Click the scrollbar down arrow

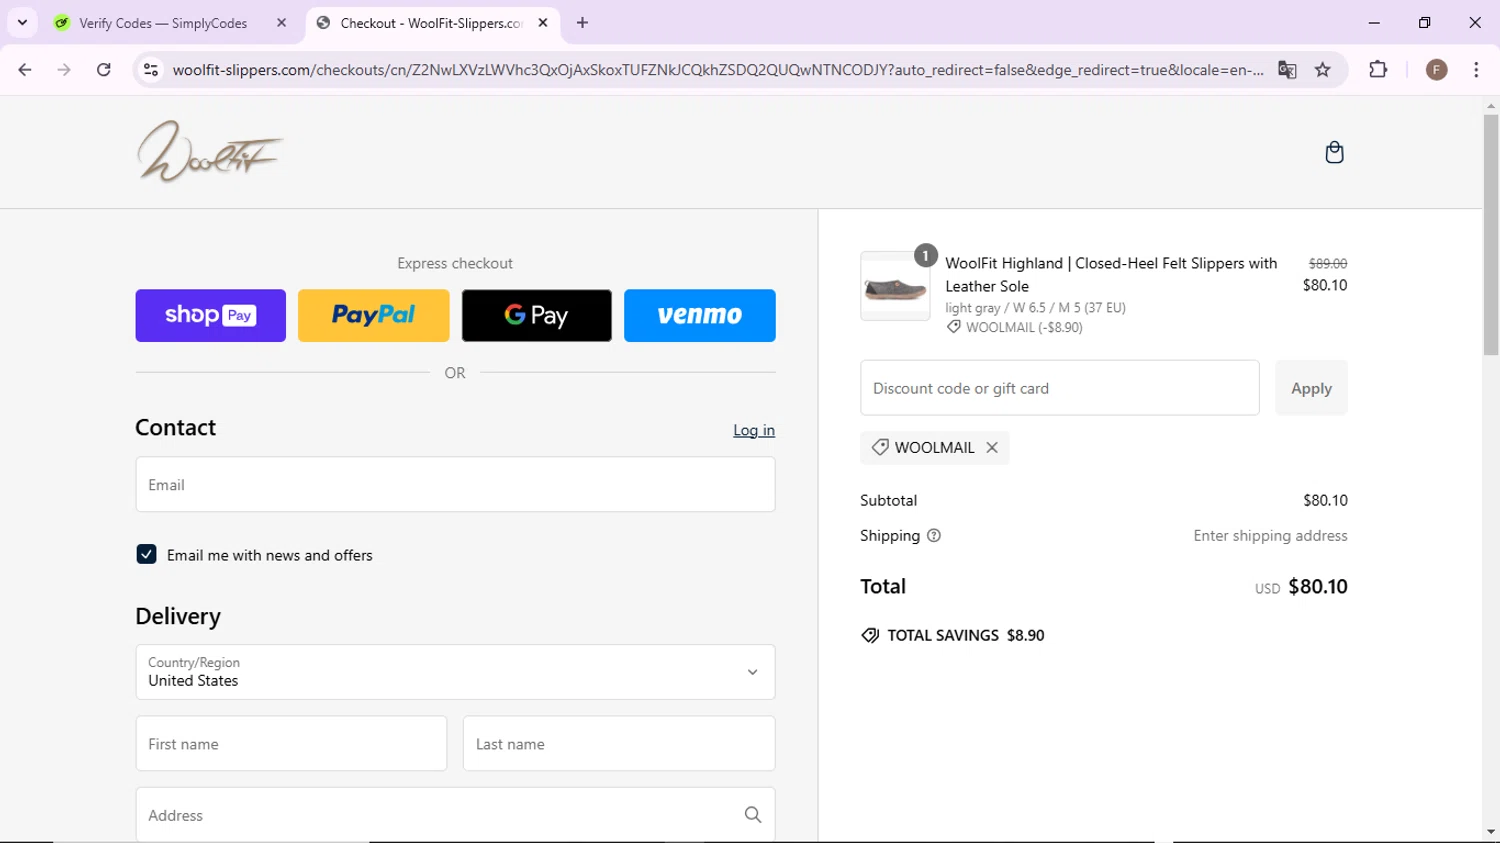click(1491, 832)
